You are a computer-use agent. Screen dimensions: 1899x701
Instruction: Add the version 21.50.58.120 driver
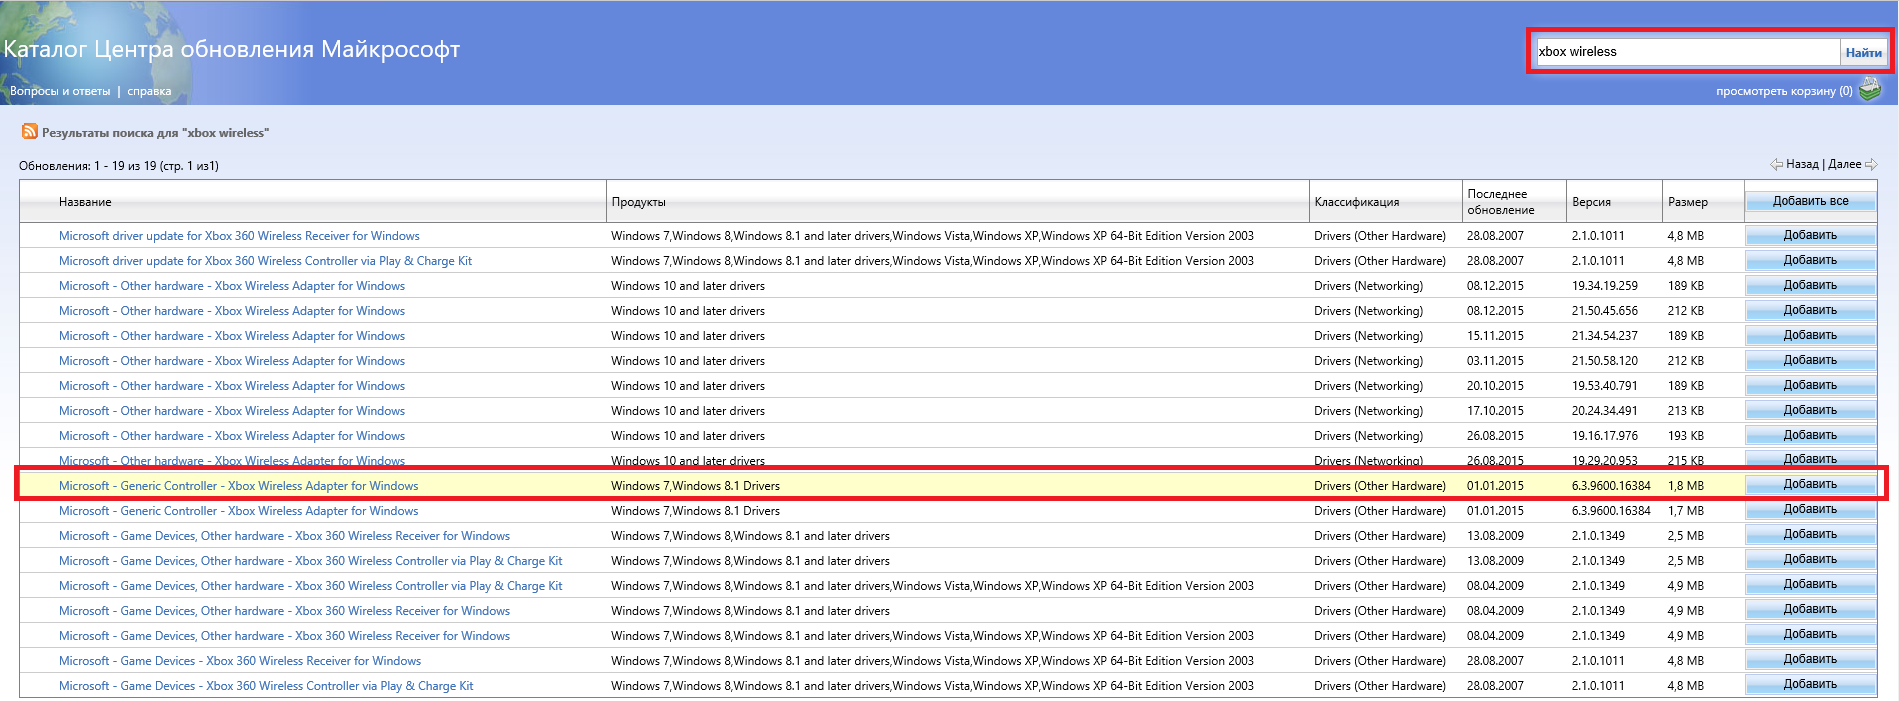(x=1810, y=360)
